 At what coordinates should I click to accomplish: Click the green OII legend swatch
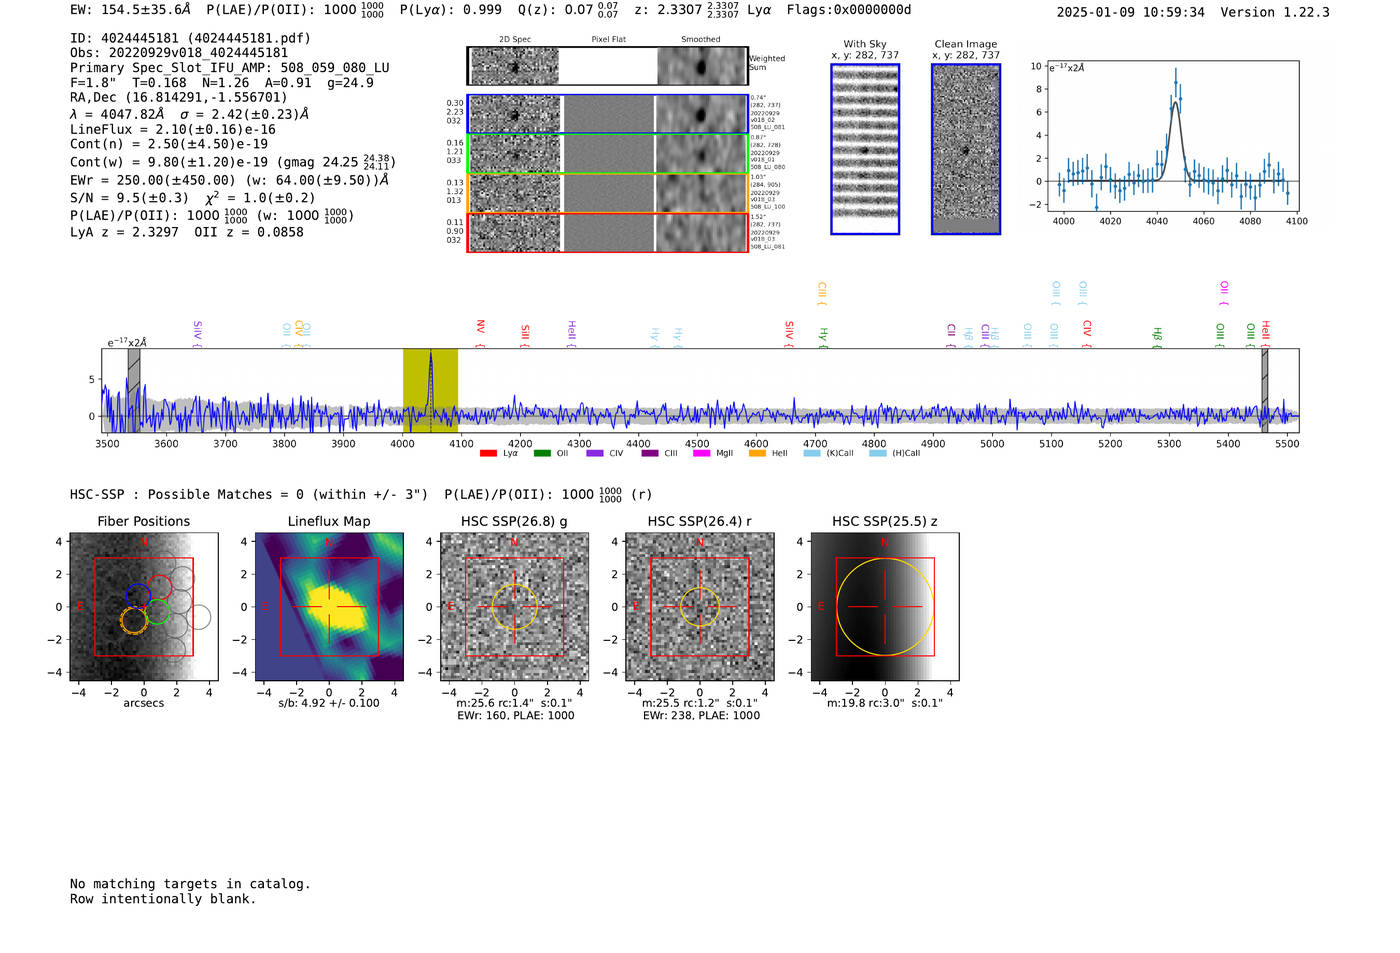pos(542,453)
